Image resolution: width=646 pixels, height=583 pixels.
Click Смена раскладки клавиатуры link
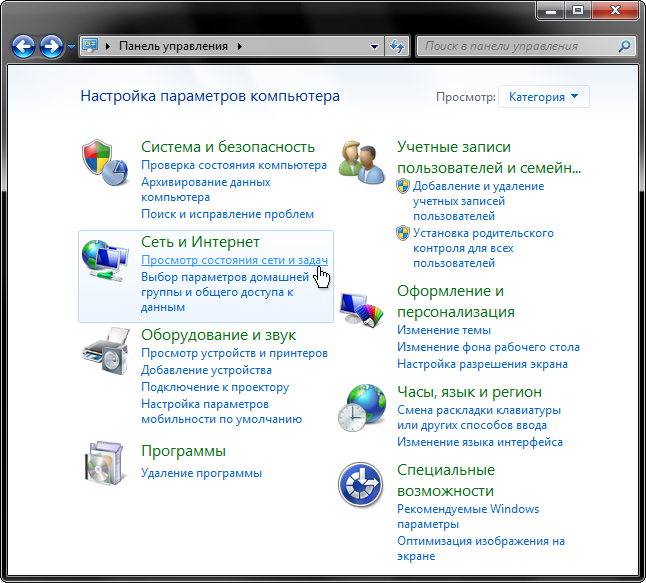[x=479, y=418]
